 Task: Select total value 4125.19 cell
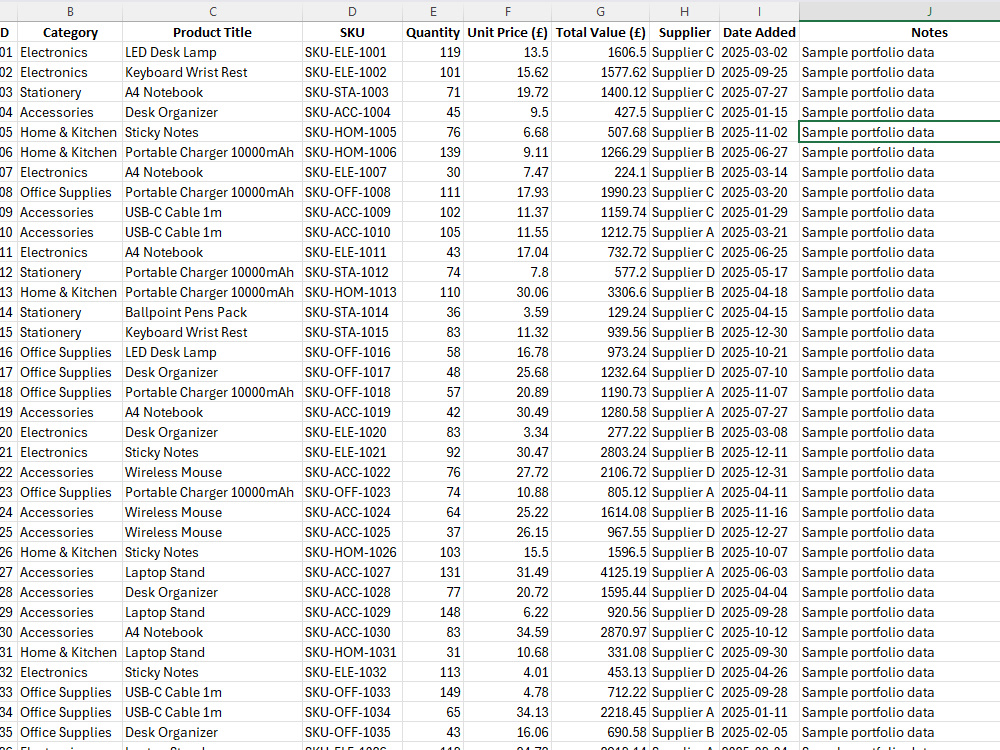pyautogui.click(x=600, y=572)
